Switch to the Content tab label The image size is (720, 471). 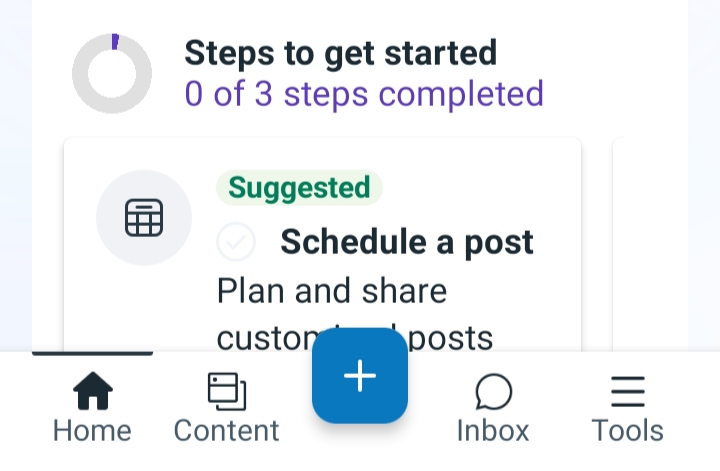[x=226, y=431]
